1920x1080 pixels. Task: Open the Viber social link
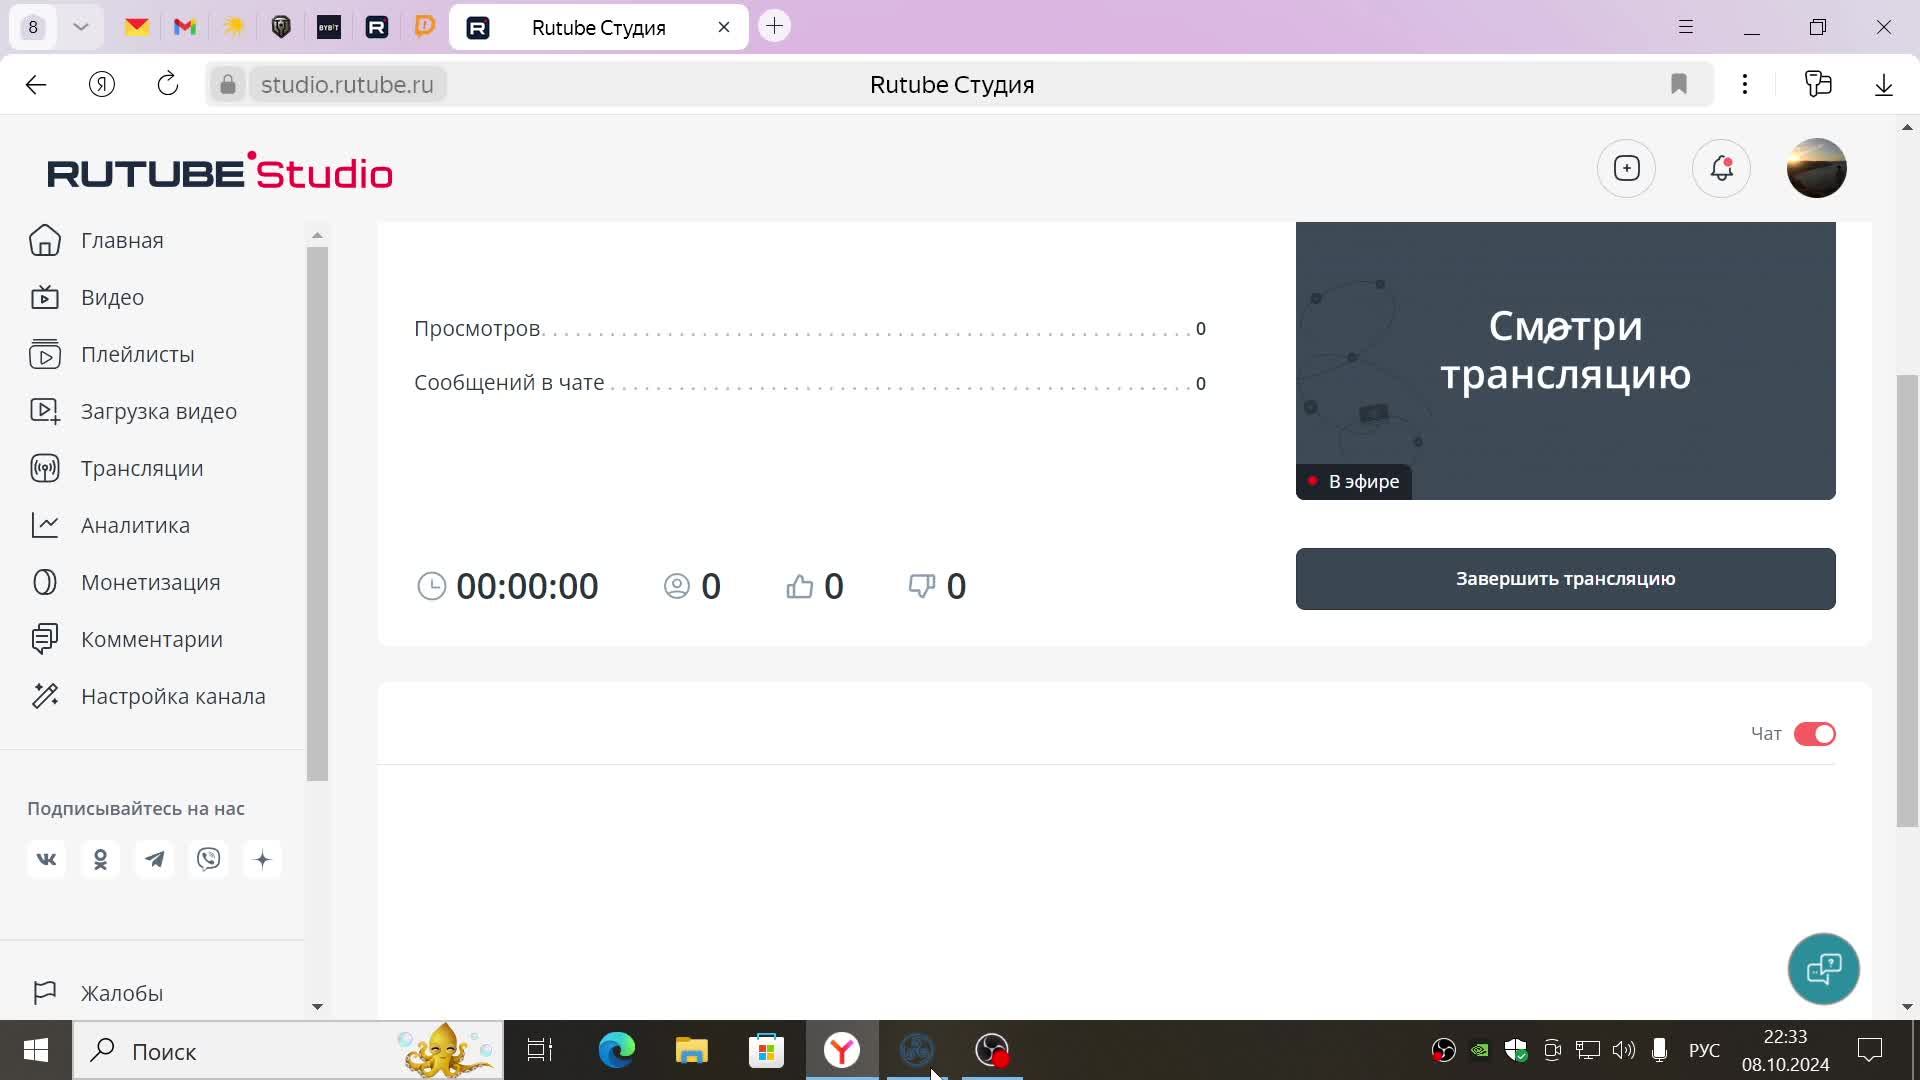pyautogui.click(x=208, y=860)
